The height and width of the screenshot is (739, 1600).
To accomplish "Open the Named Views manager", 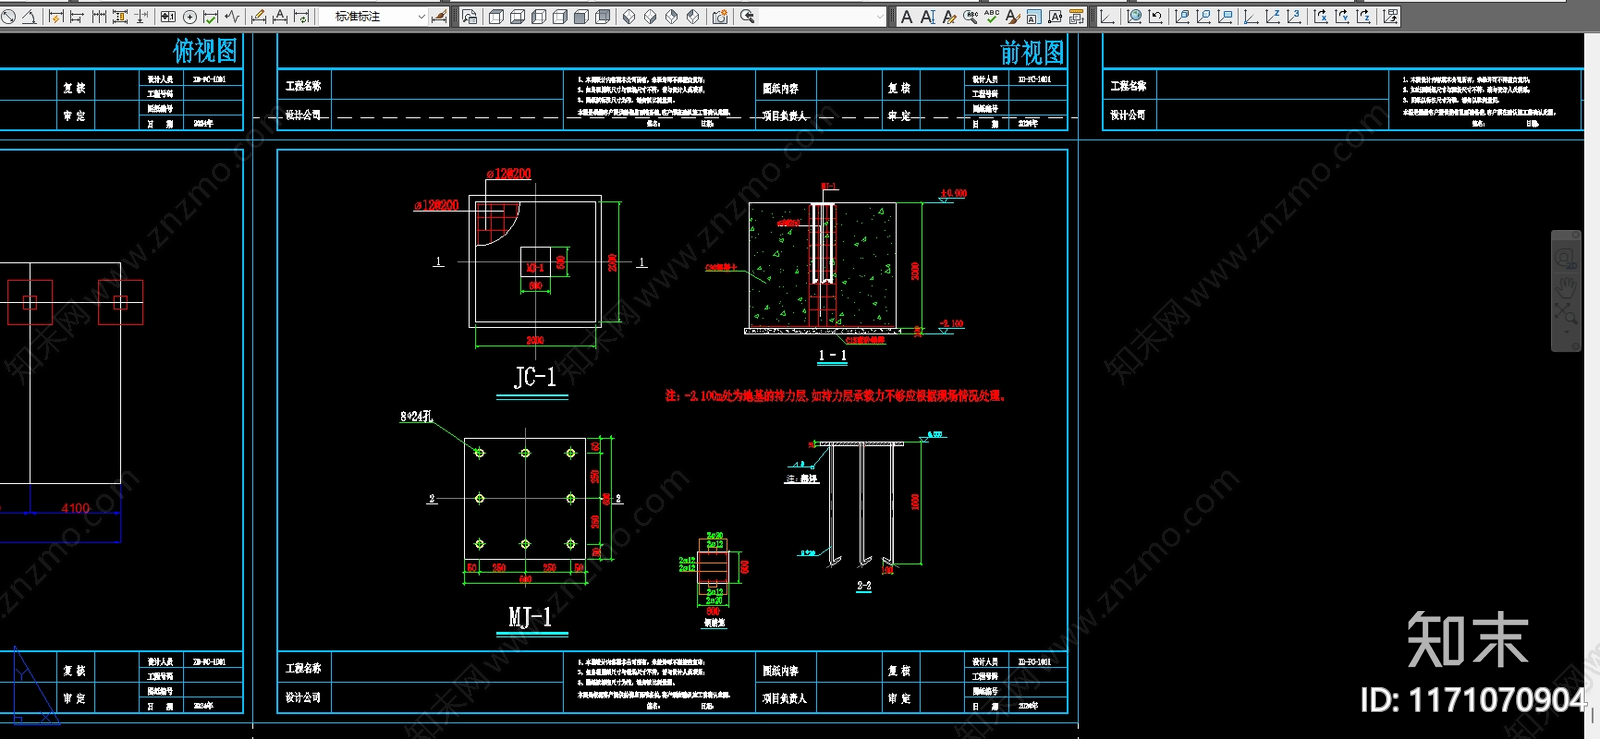I will tap(469, 17).
